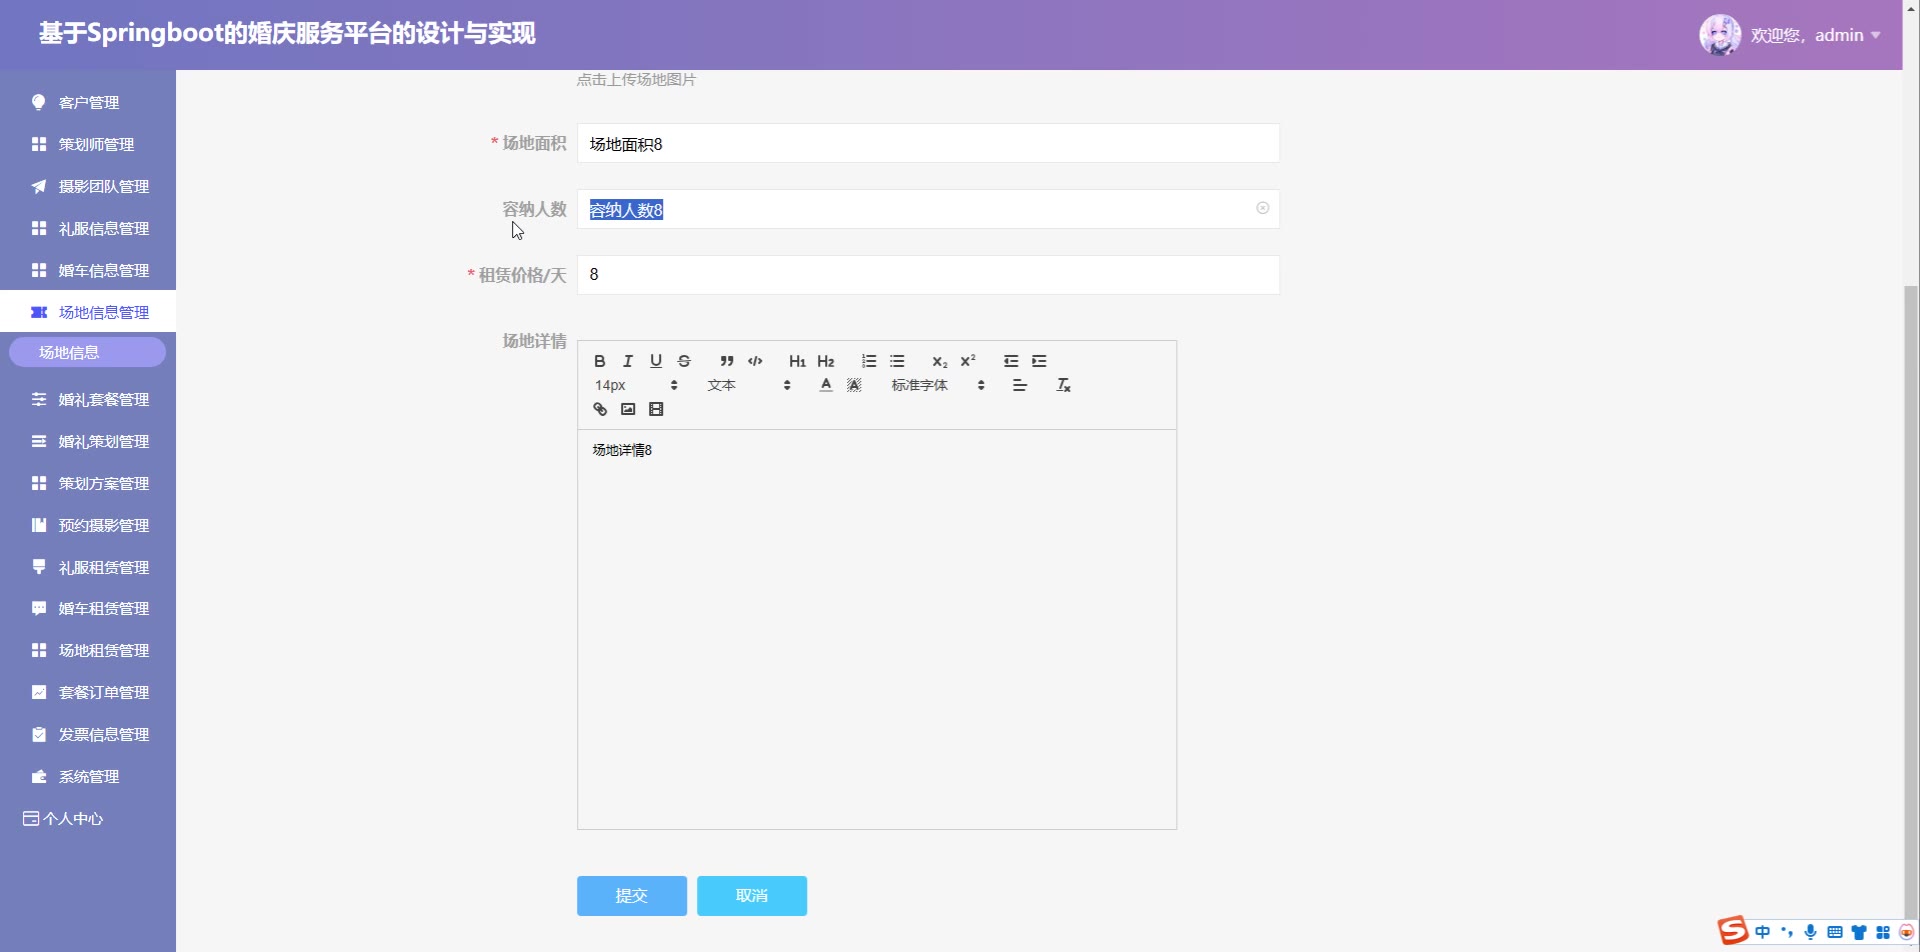Decrease the indent of the text

click(x=1011, y=361)
